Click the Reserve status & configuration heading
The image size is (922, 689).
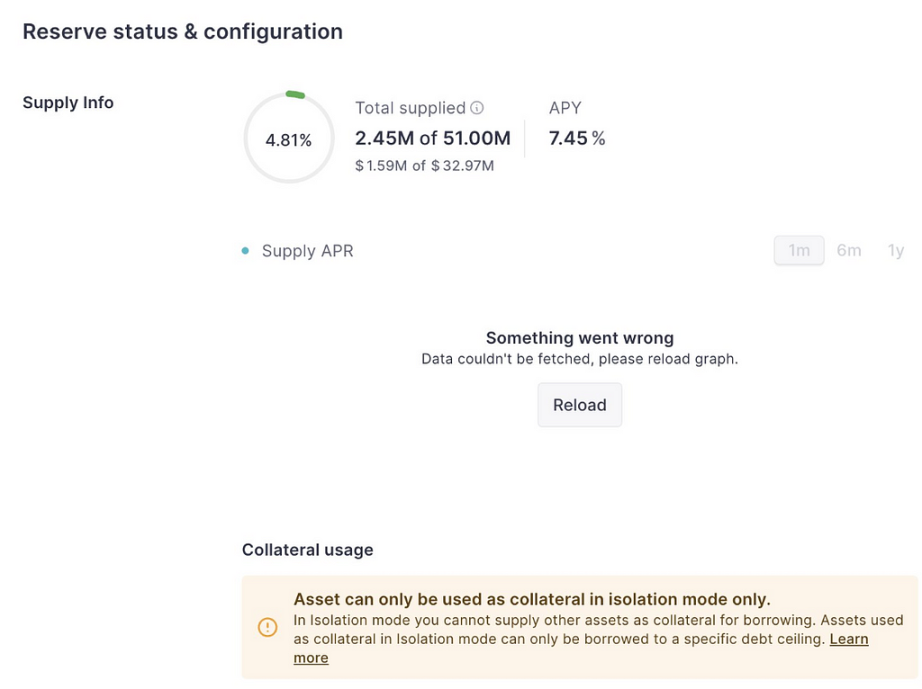coord(183,32)
